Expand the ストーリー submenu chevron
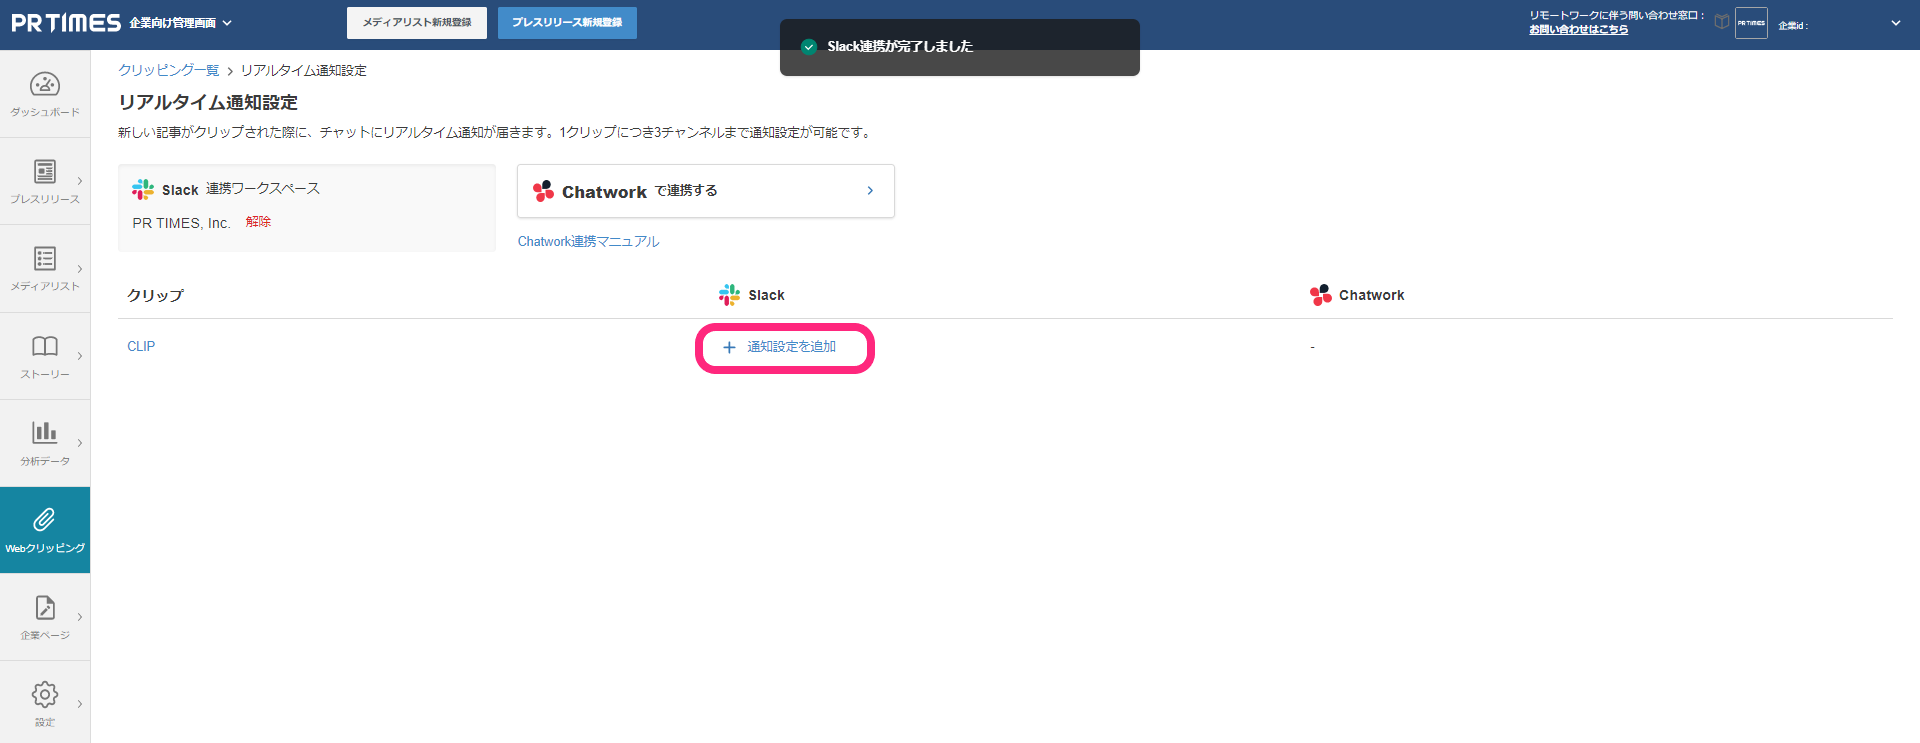 pyautogui.click(x=80, y=356)
